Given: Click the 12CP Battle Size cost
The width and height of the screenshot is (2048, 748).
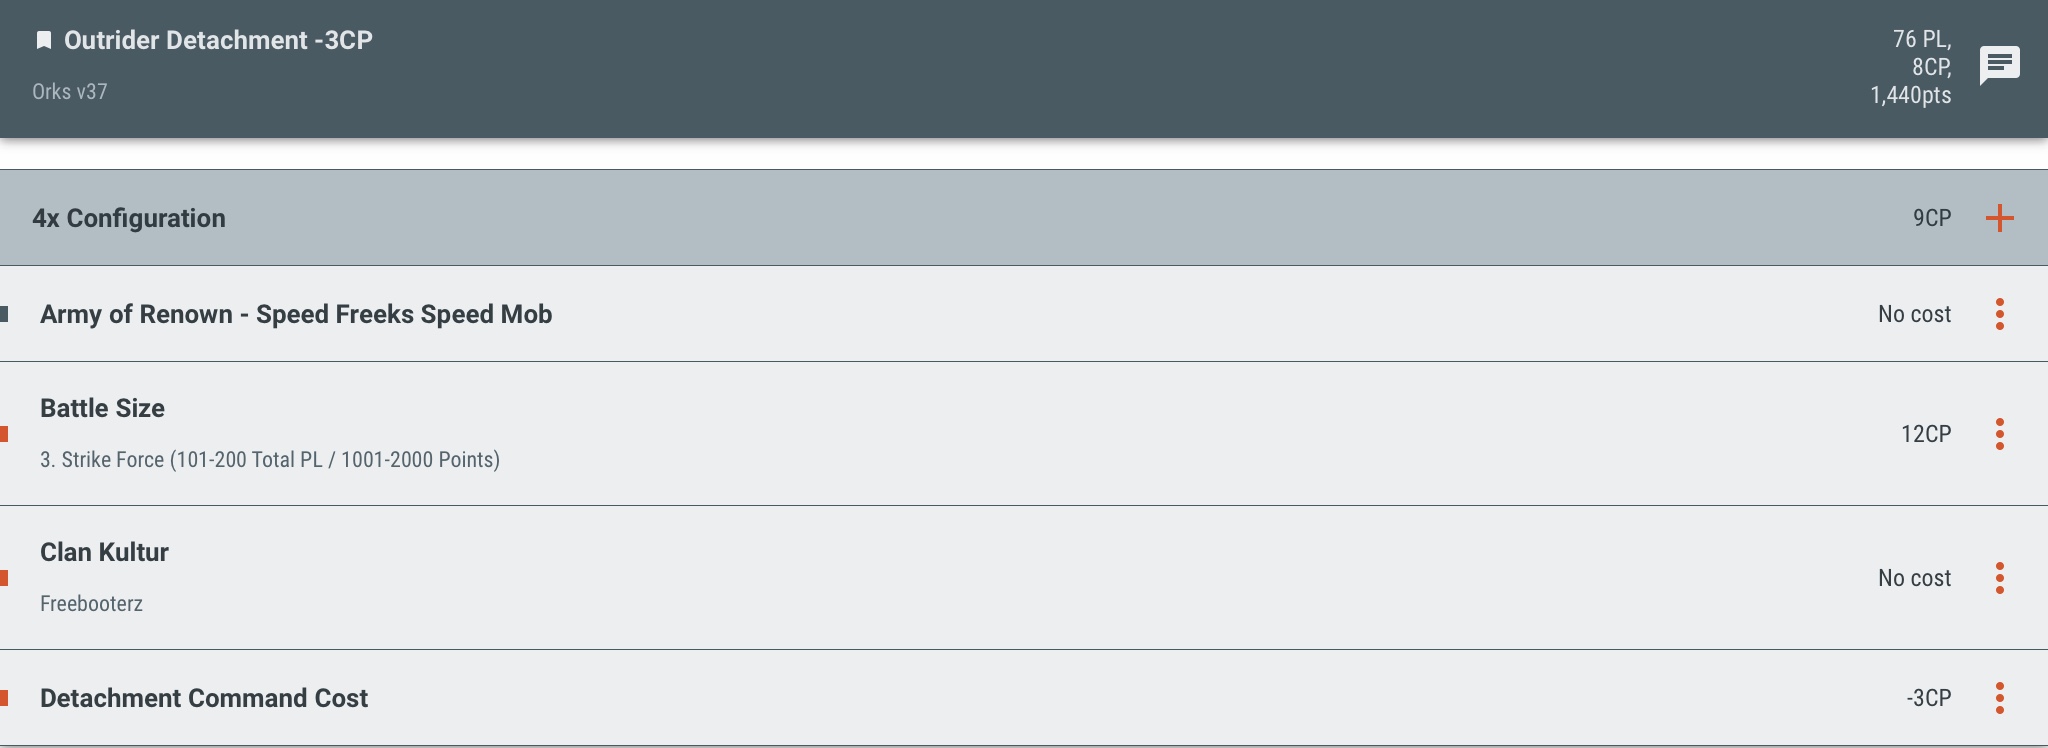Looking at the screenshot, I should pyautogui.click(x=1925, y=434).
